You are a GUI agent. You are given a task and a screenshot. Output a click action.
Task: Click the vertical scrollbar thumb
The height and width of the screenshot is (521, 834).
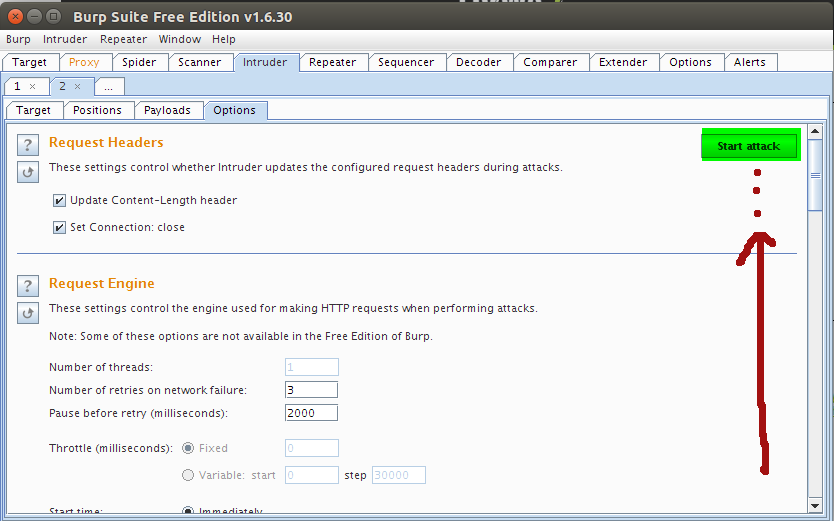[815, 175]
